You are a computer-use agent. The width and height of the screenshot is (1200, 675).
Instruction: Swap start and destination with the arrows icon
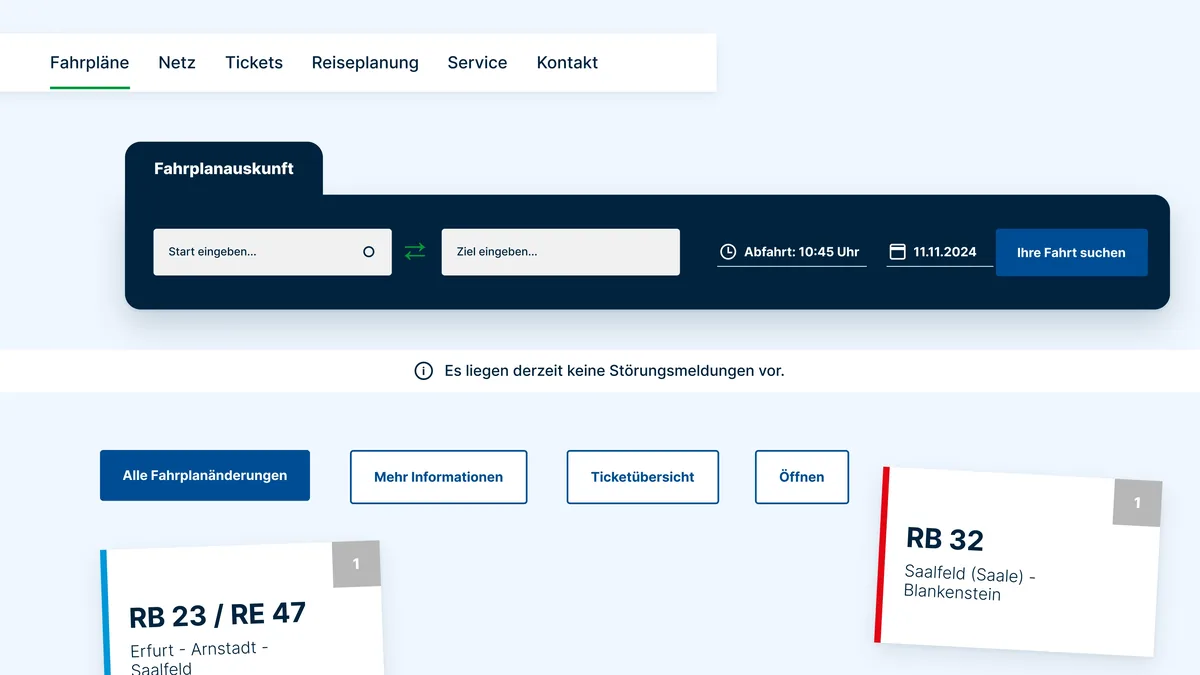pos(415,252)
